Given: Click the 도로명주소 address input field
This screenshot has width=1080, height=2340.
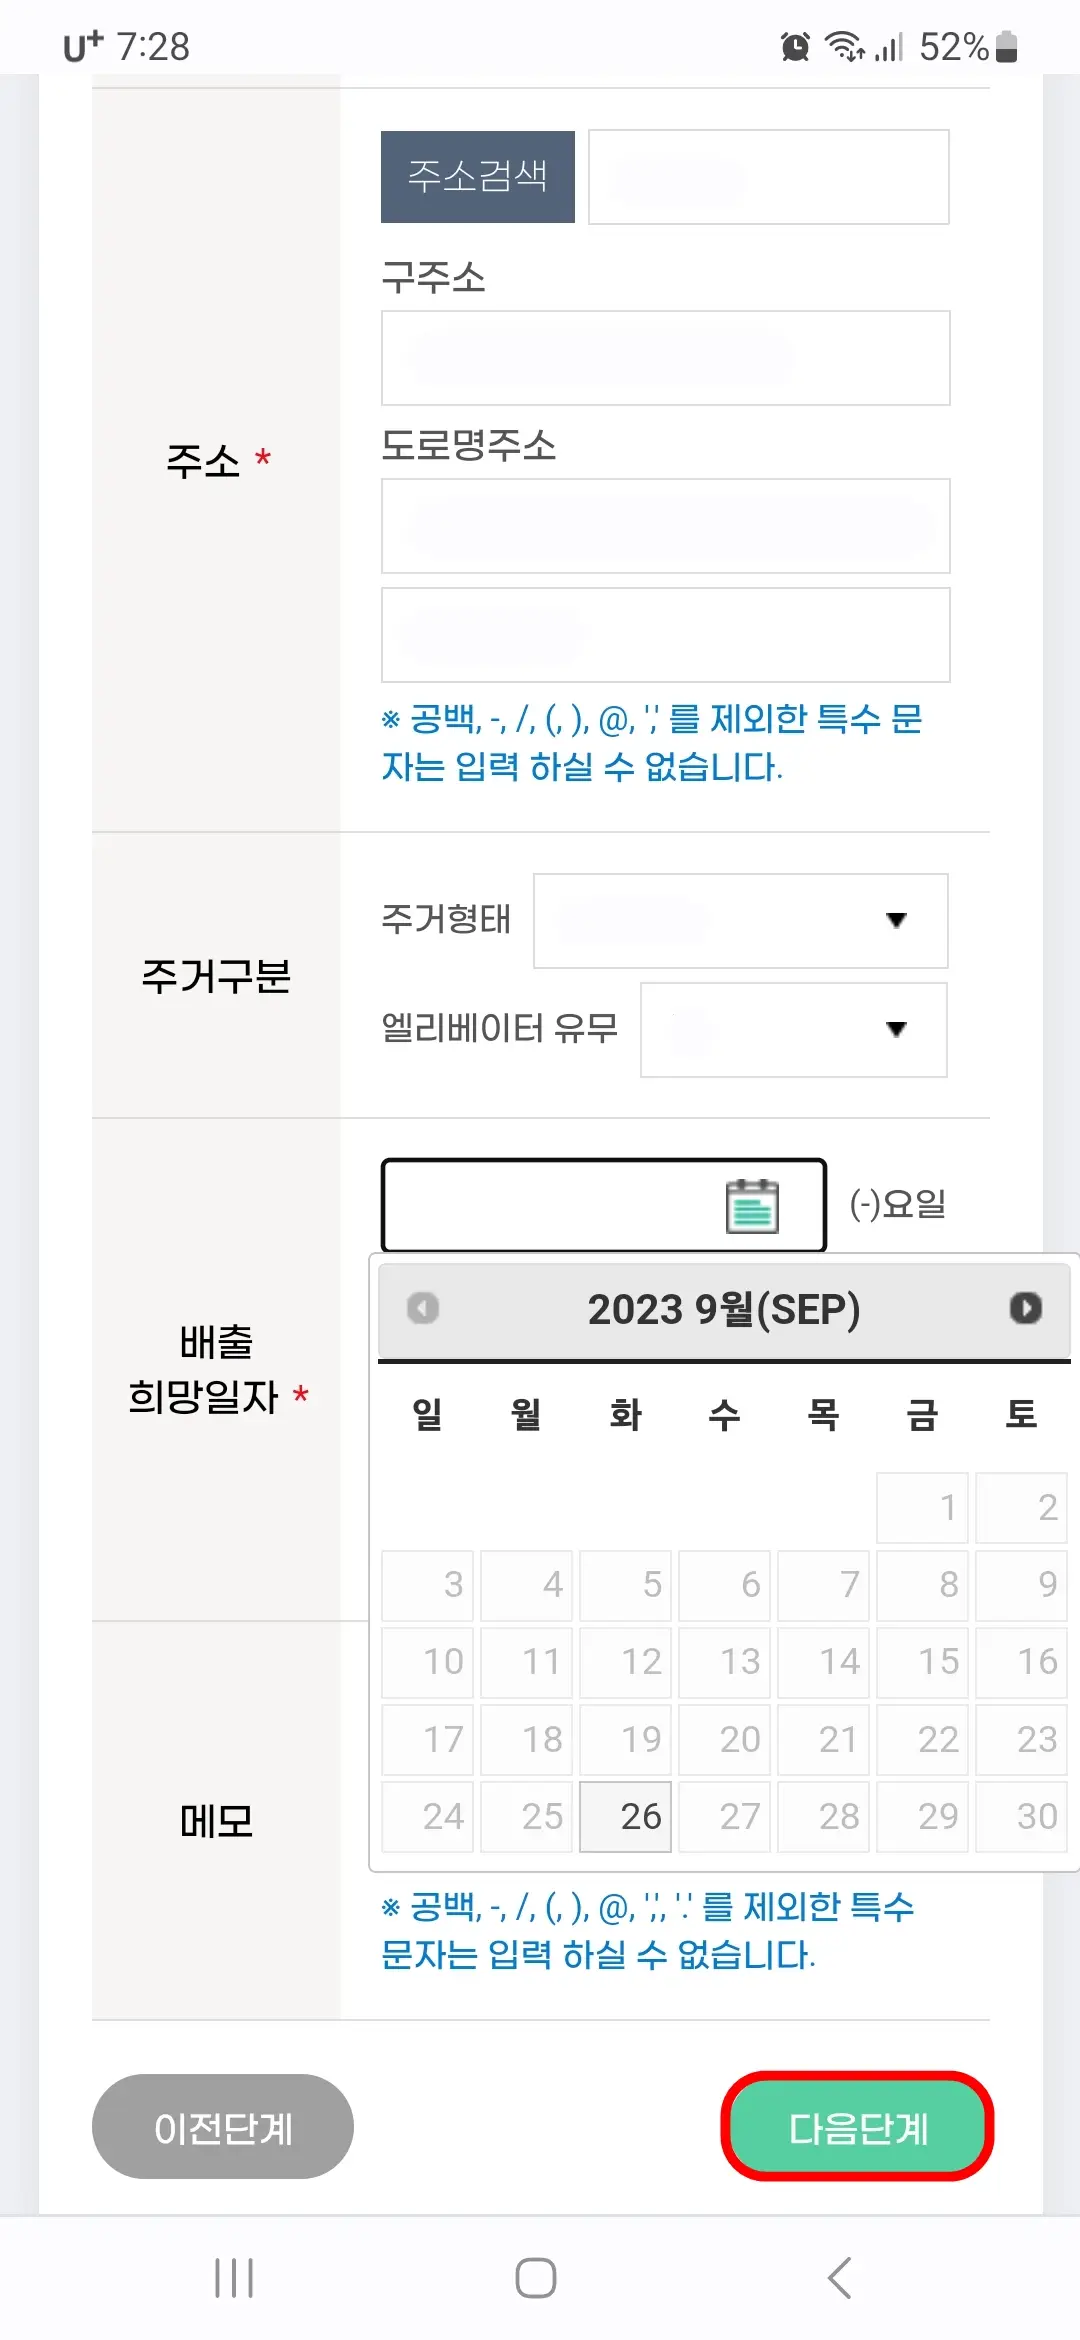Looking at the screenshot, I should click(x=664, y=525).
